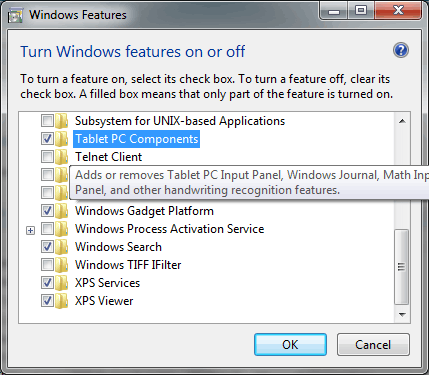Uncheck the XPS Viewer checkbox
The height and width of the screenshot is (375, 429).
click(47, 301)
